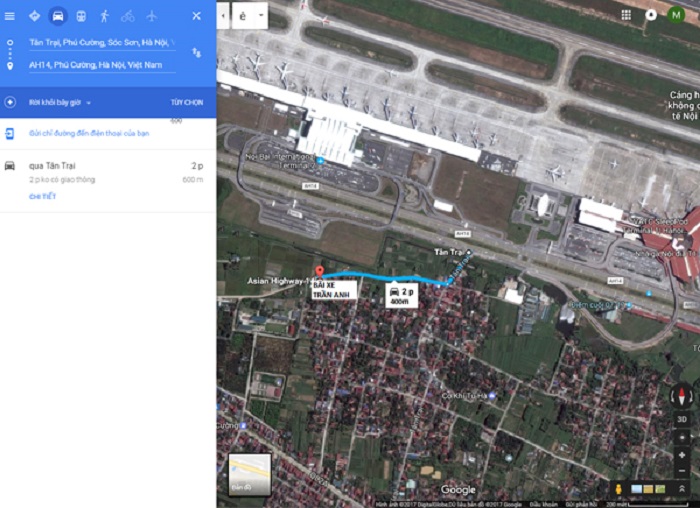
Task: Select the route 'qua Tân Trại'
Action: (108, 180)
